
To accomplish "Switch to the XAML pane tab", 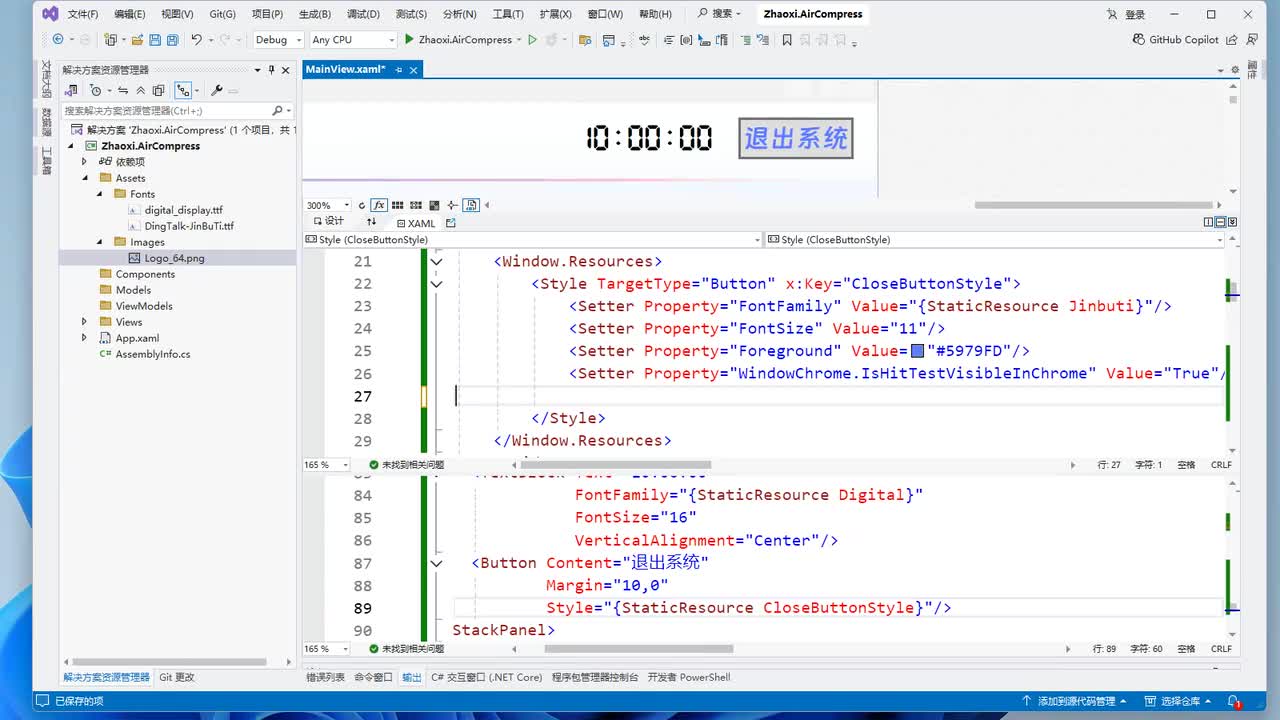I will 415,223.
